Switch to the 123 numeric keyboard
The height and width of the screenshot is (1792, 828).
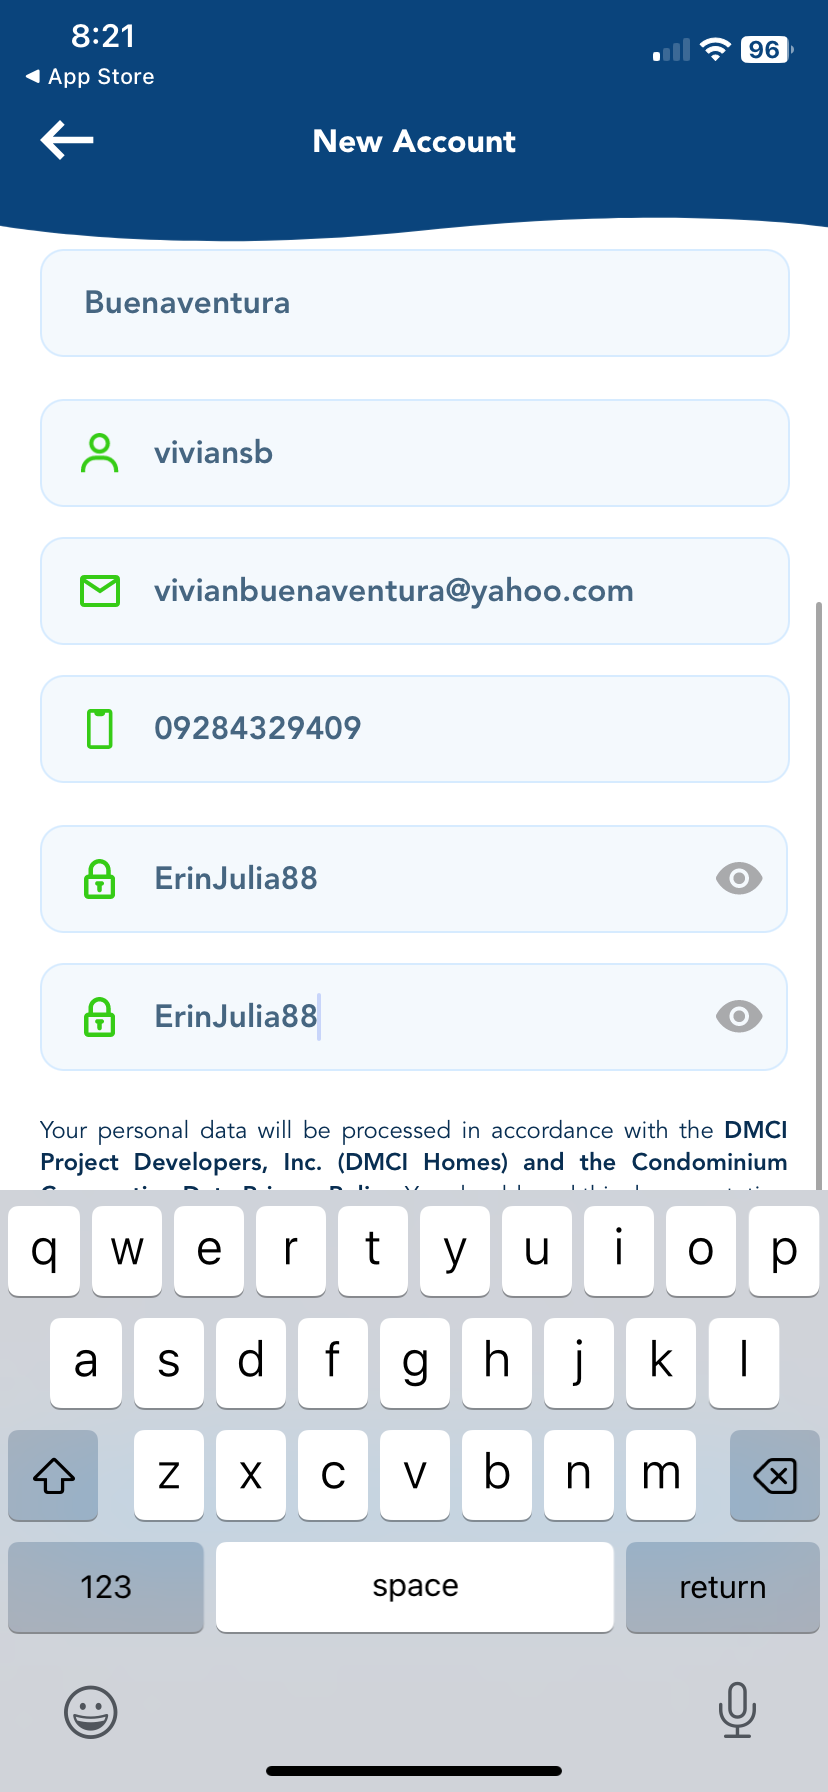(106, 1587)
